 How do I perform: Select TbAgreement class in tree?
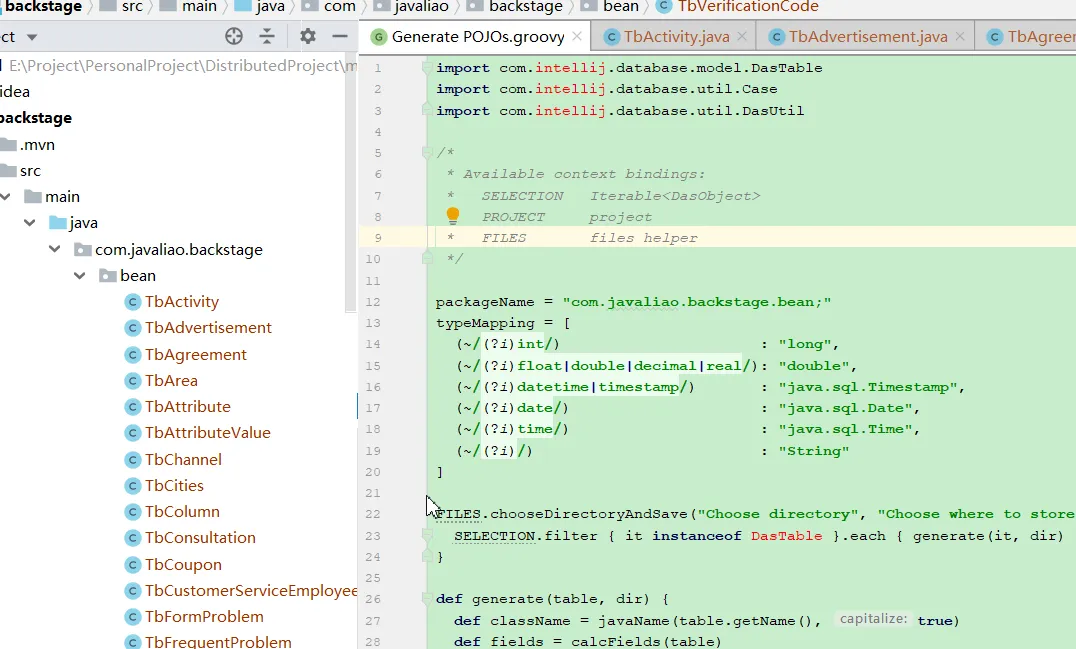(196, 355)
